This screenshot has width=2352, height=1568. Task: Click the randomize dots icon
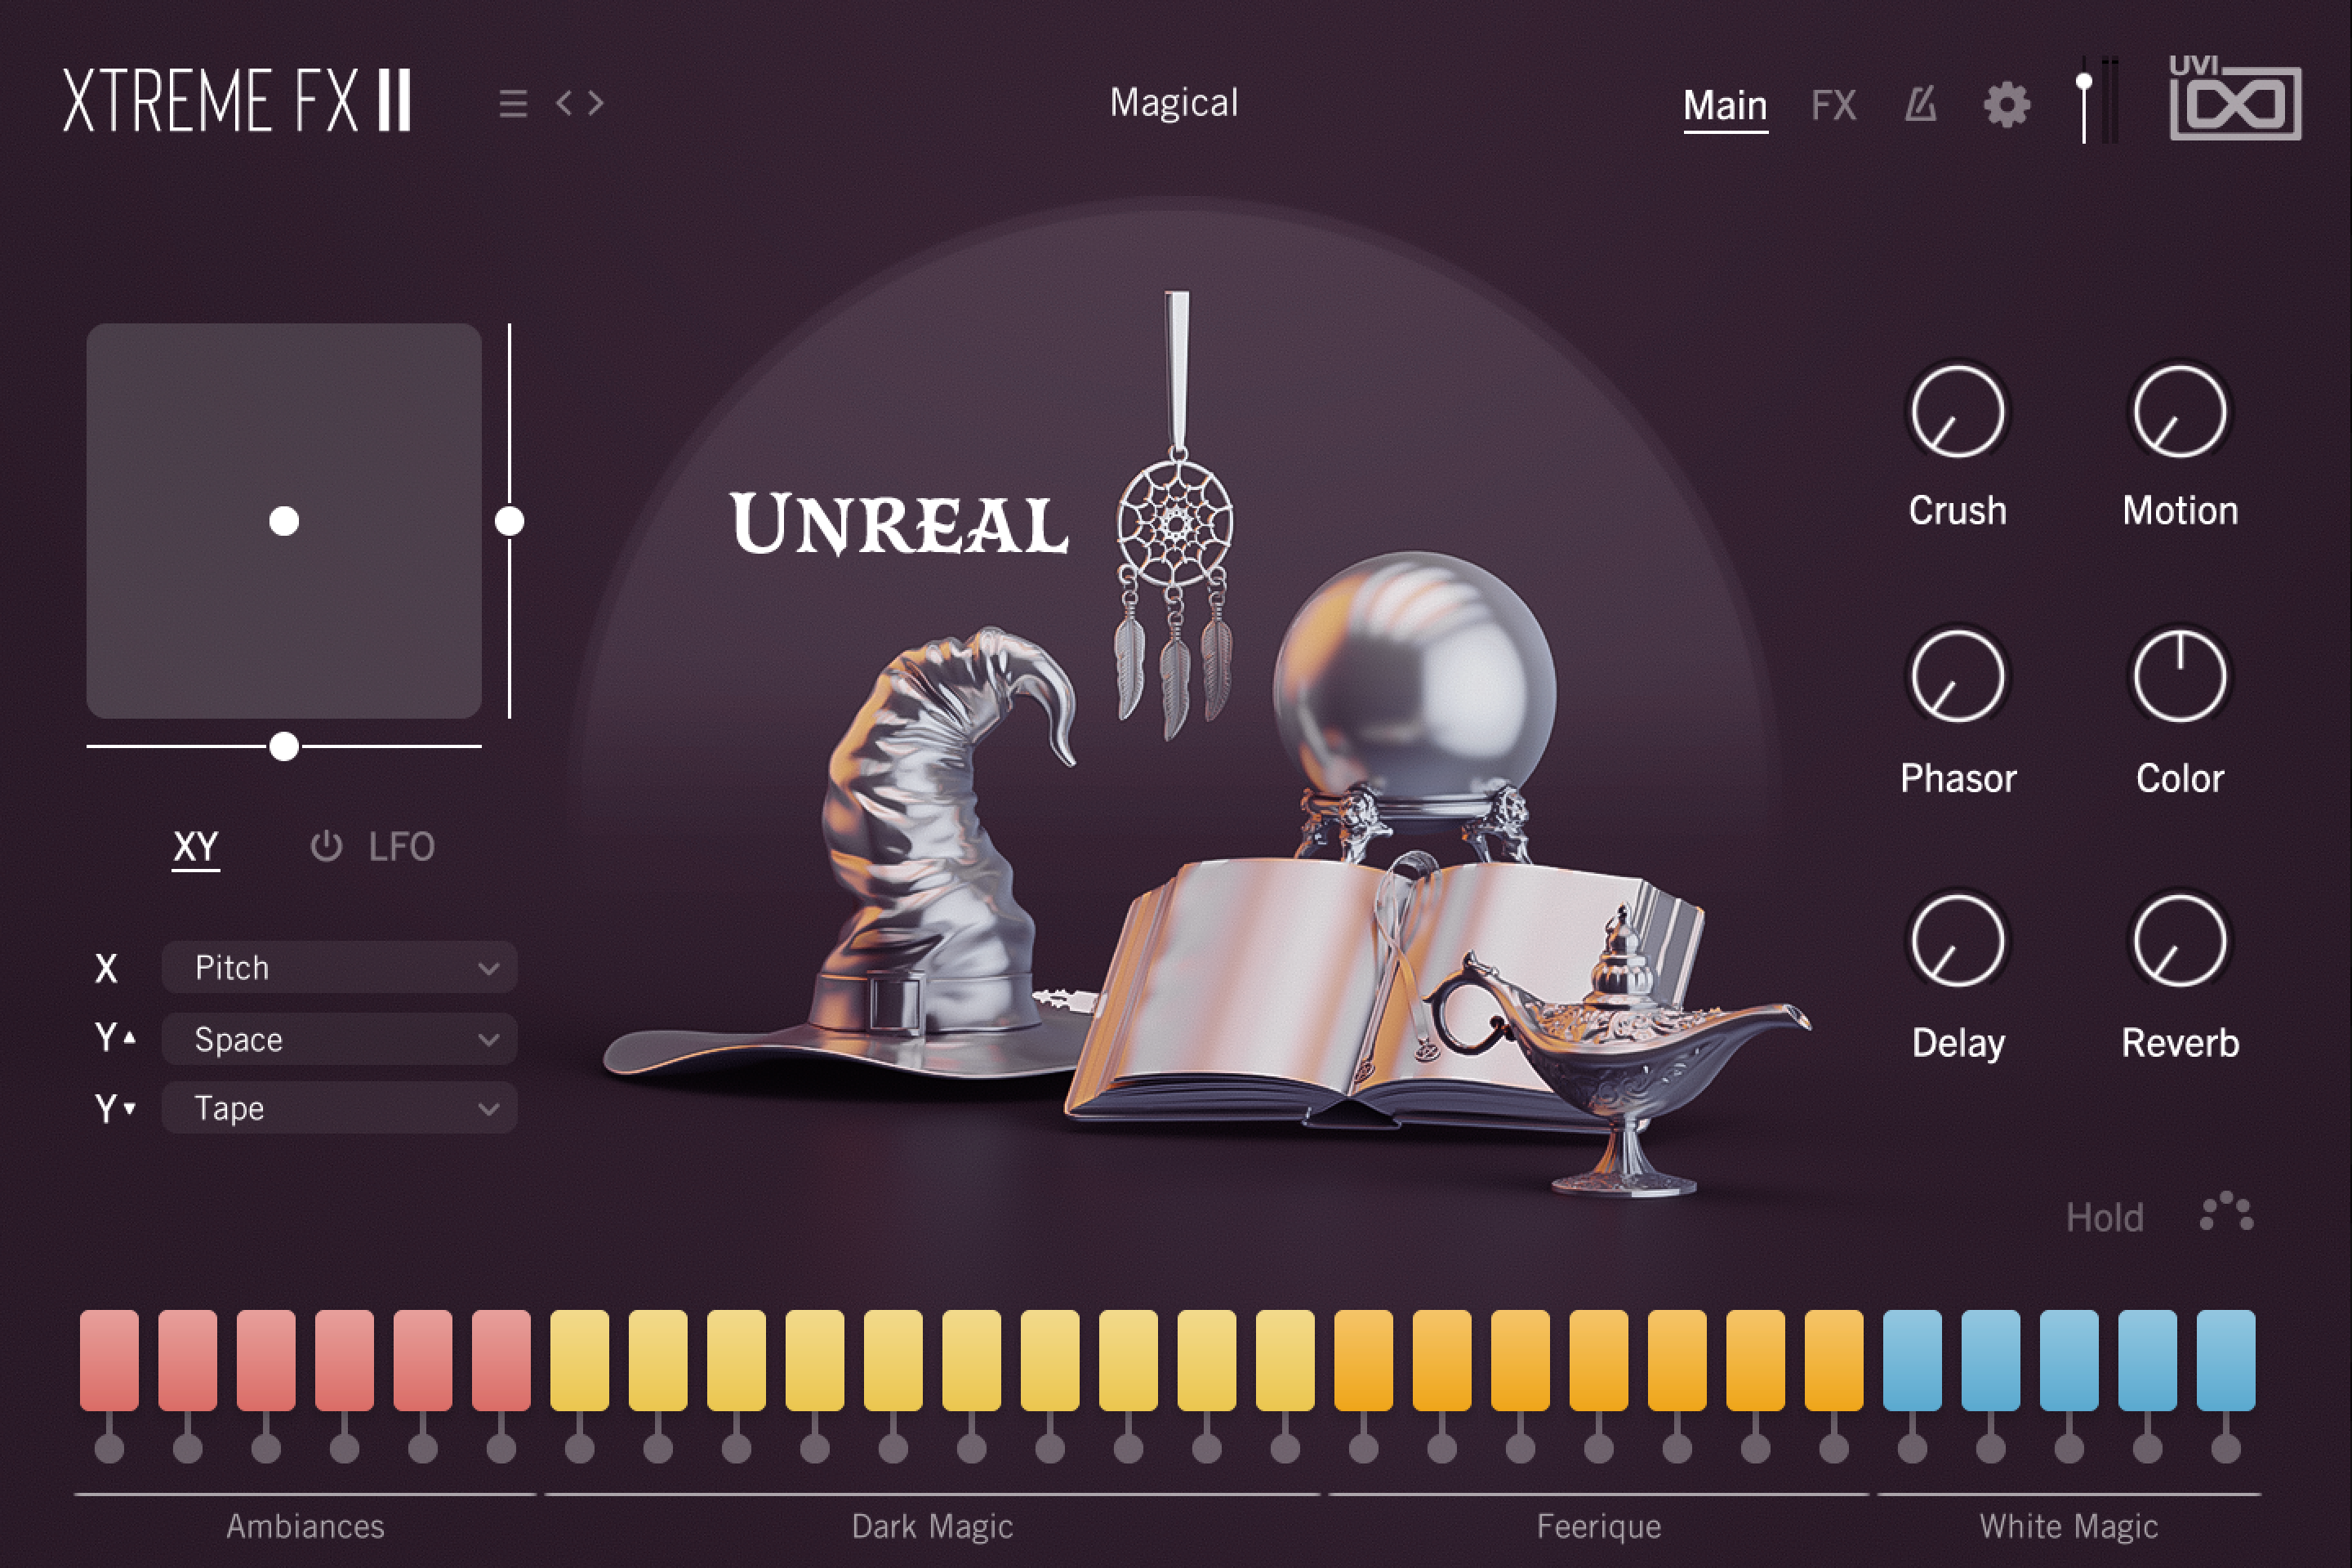pos(2226,1212)
